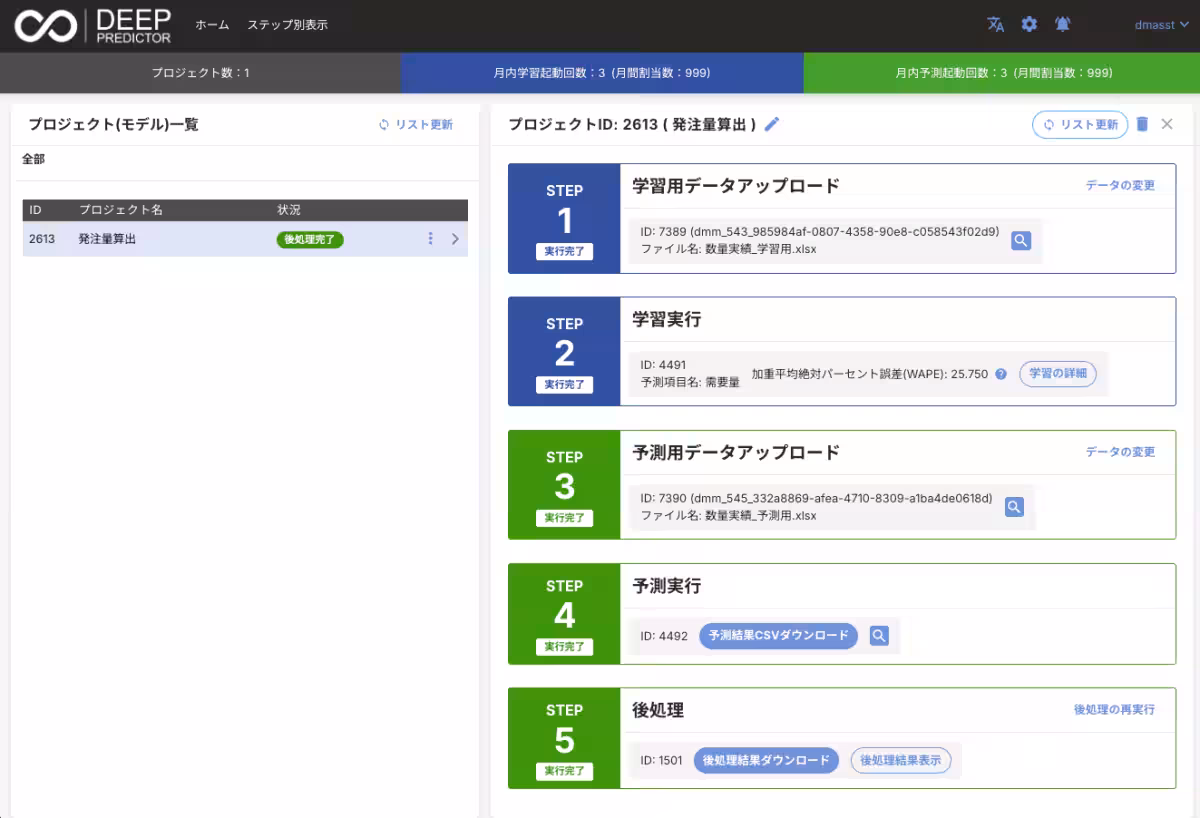This screenshot has height=818, width=1200.
Task: Click the プロジェクト名 column header
Action: (x=120, y=211)
